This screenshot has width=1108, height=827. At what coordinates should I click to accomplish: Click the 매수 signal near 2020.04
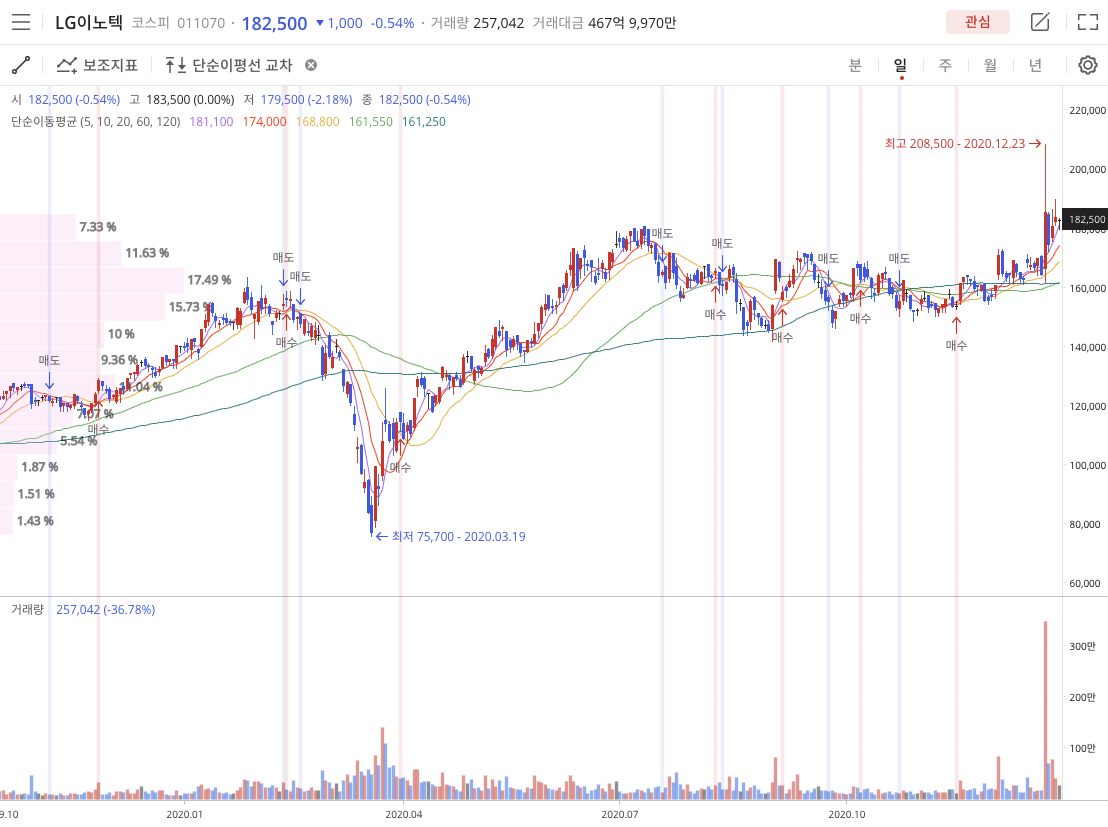tap(400, 467)
